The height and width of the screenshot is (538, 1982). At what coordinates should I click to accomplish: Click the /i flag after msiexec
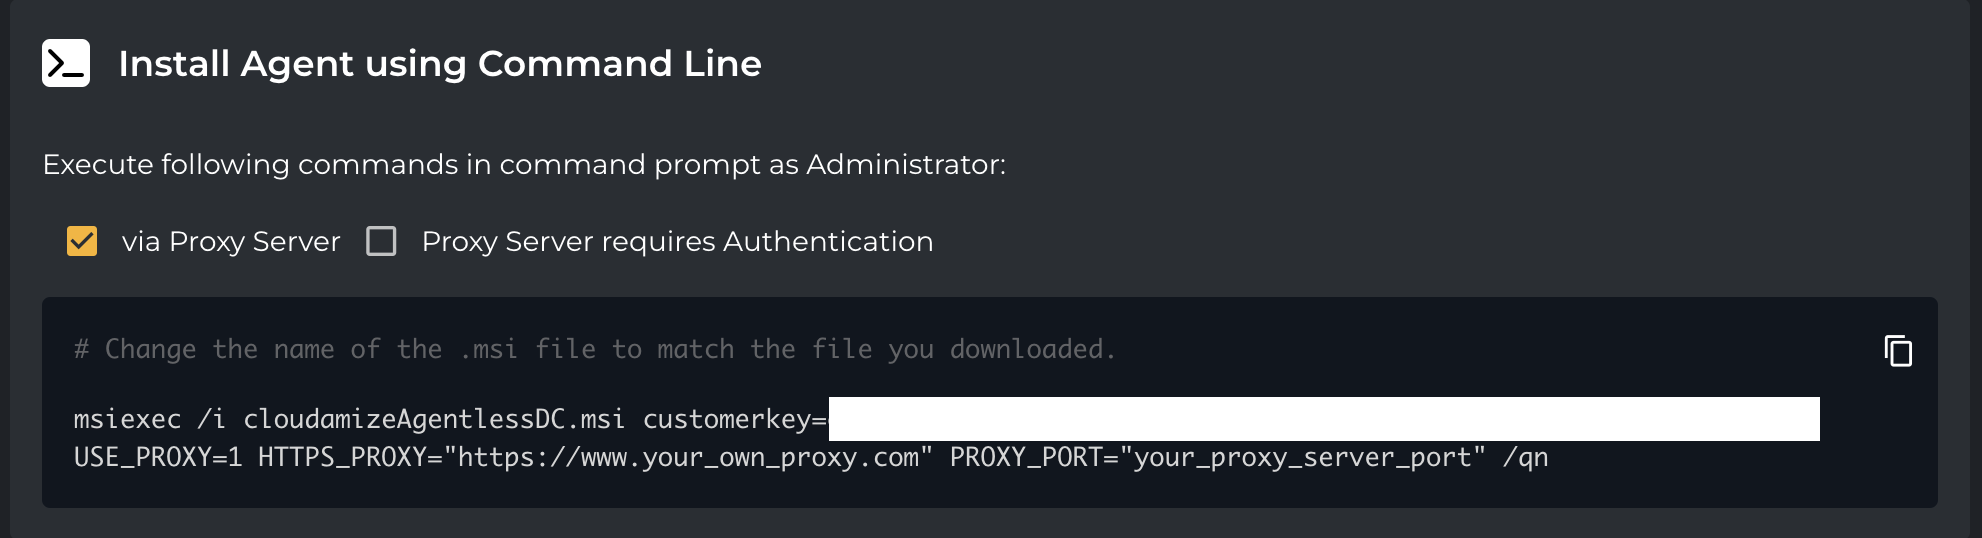[x=212, y=419]
